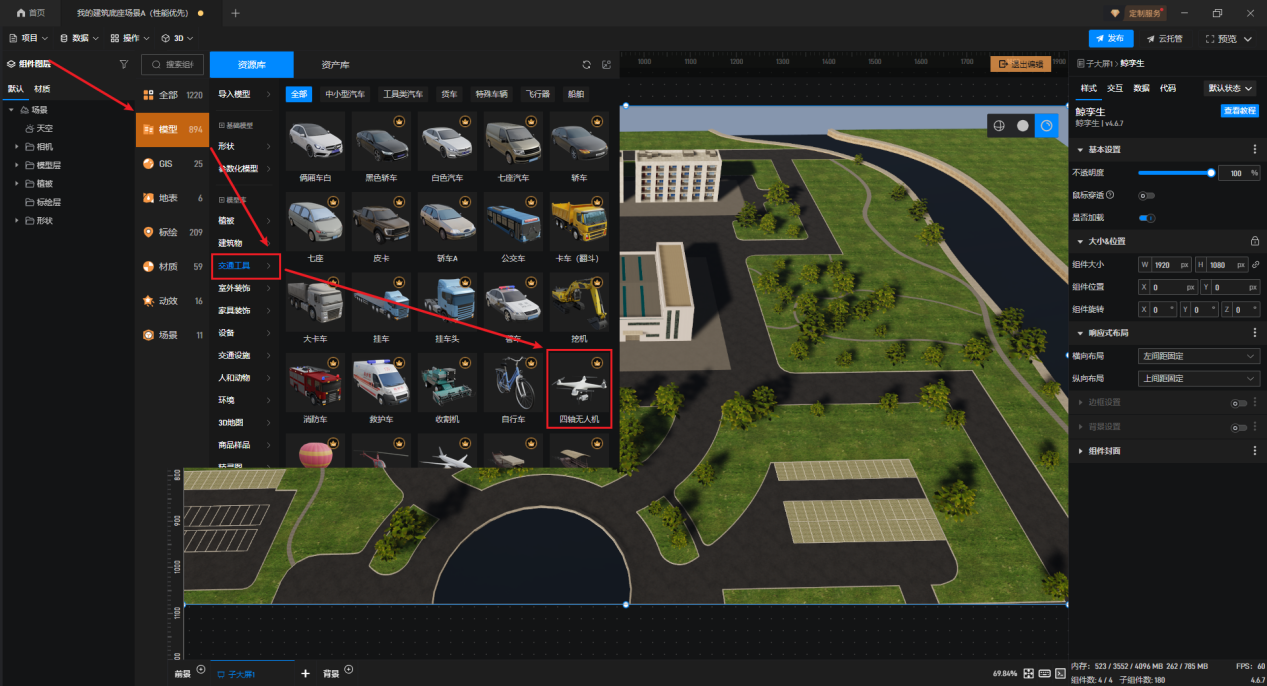Viewport: 1267px width, 686px height.
Task: Switch to the 资产库 tab
Action: [335, 65]
